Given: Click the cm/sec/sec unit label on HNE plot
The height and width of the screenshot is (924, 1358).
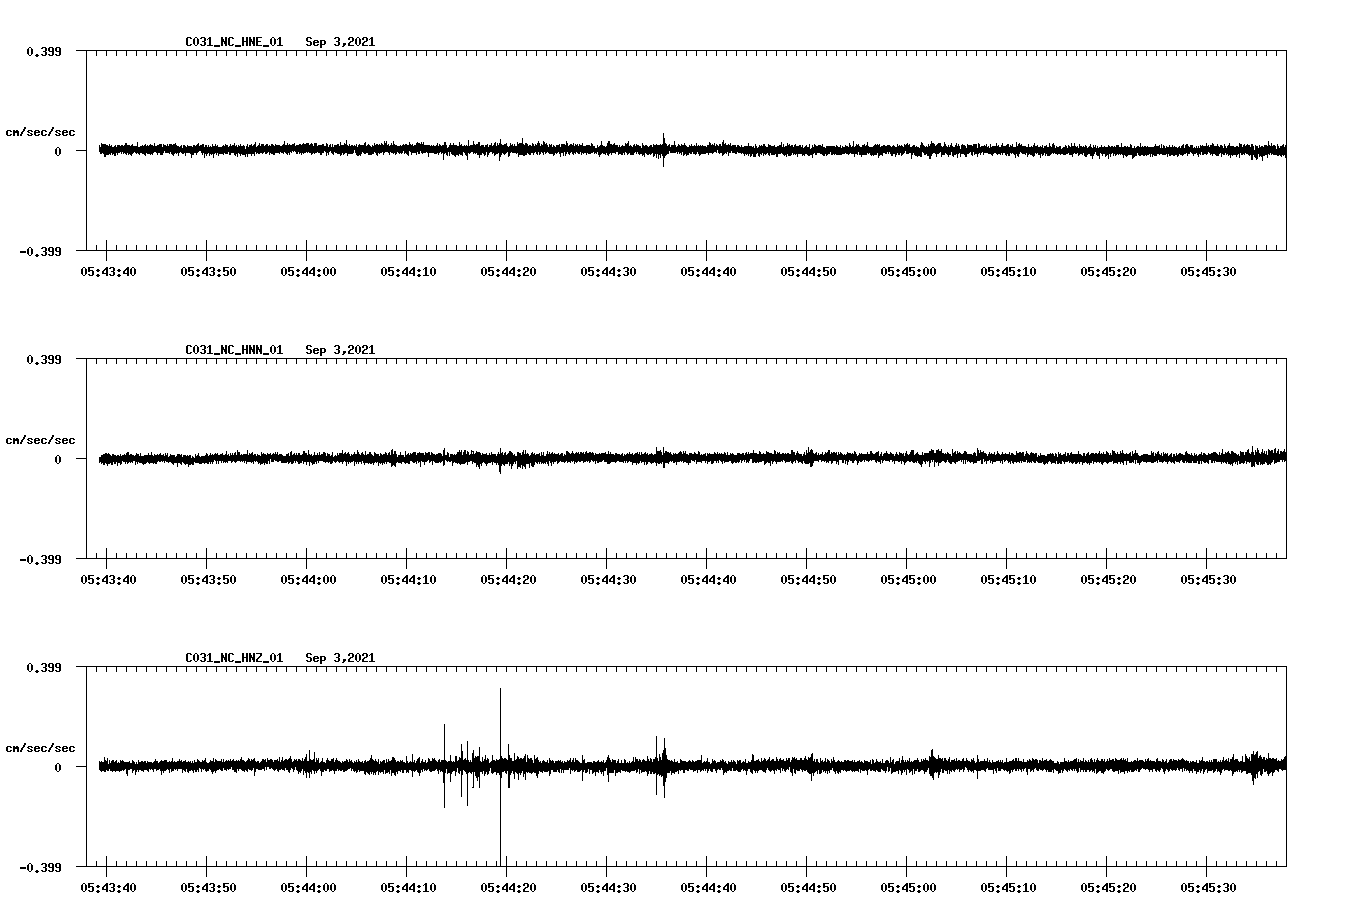Looking at the screenshot, I should [40, 132].
